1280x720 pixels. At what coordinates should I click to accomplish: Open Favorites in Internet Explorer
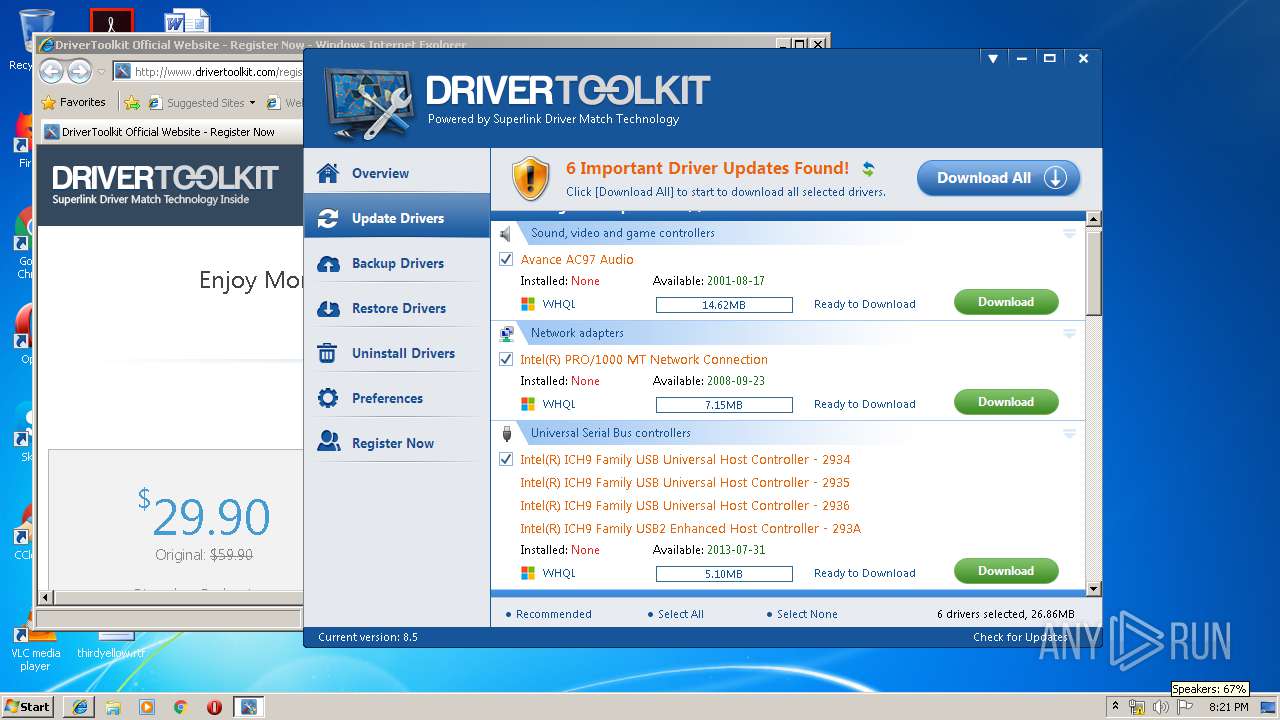tap(73, 102)
